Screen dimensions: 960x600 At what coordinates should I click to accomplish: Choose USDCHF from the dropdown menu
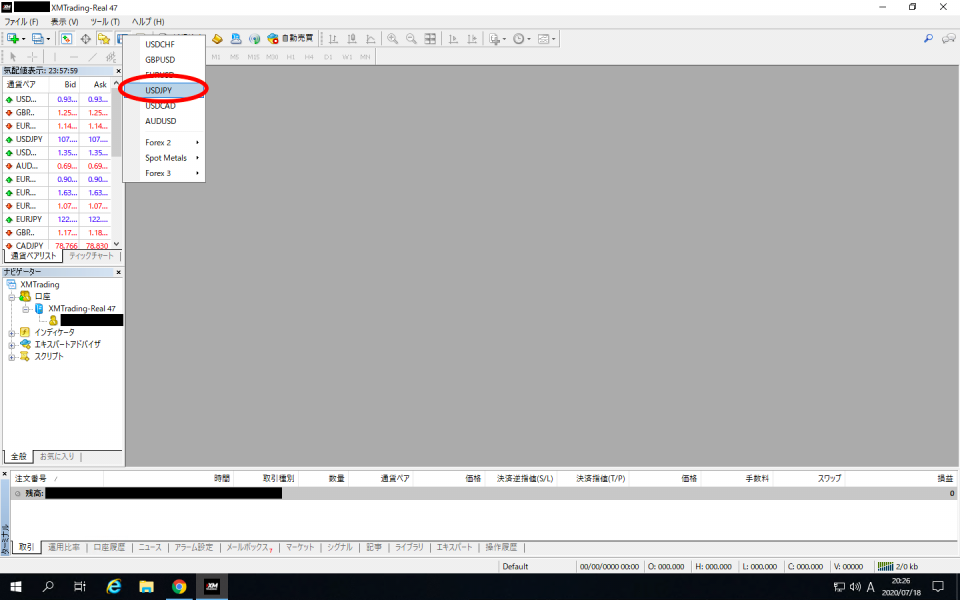tap(164, 44)
